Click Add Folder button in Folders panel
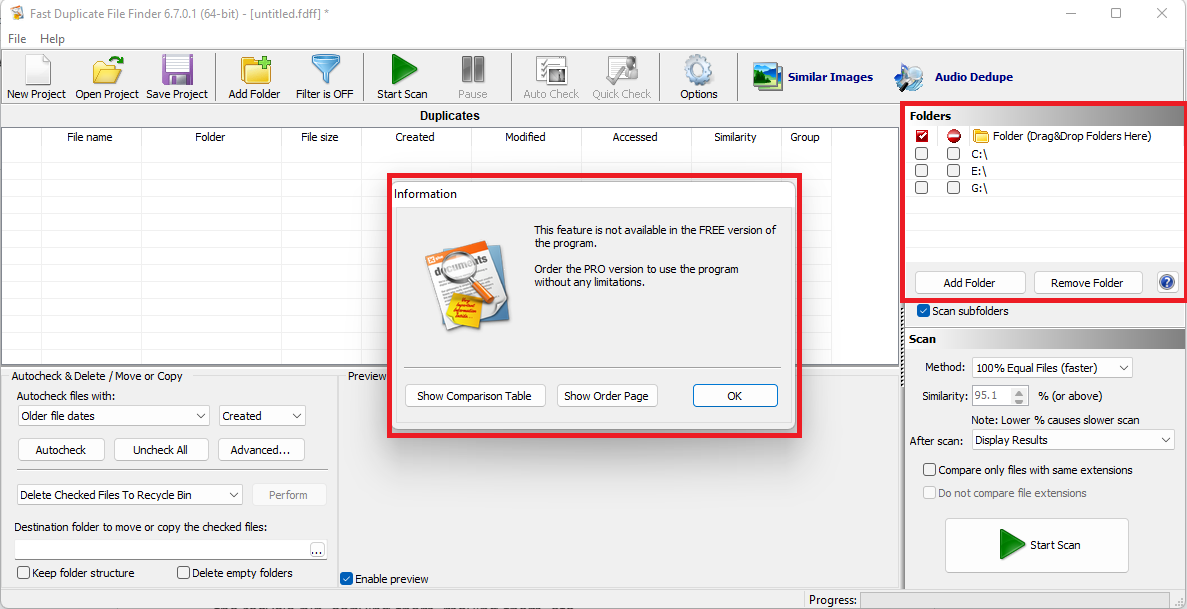This screenshot has height=609, width=1187. tap(970, 283)
